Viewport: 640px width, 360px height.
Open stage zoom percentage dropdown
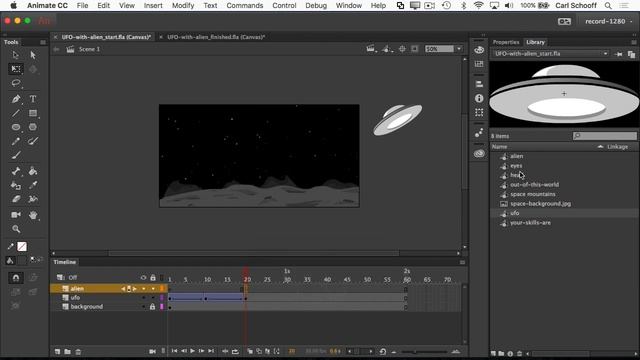pos(459,49)
